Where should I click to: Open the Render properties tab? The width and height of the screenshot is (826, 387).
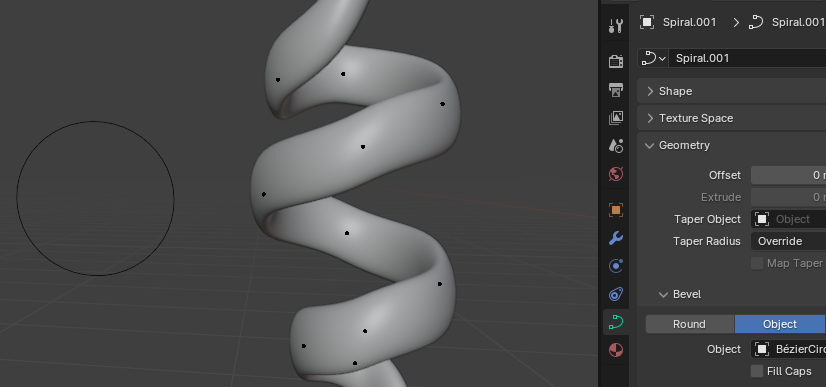coord(615,61)
